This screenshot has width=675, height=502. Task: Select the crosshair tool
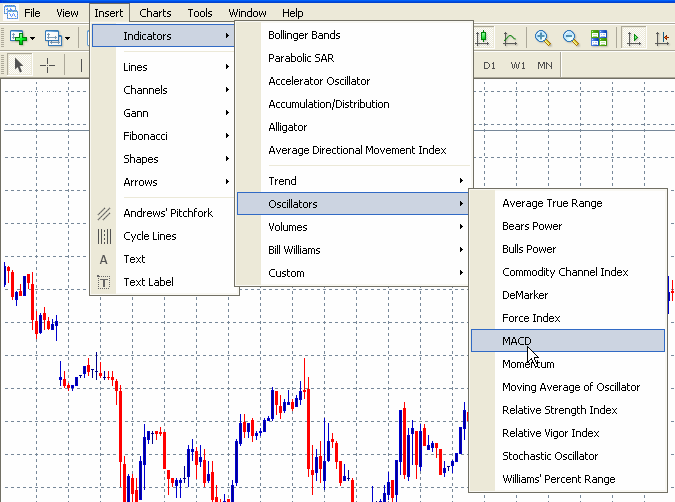(47, 65)
